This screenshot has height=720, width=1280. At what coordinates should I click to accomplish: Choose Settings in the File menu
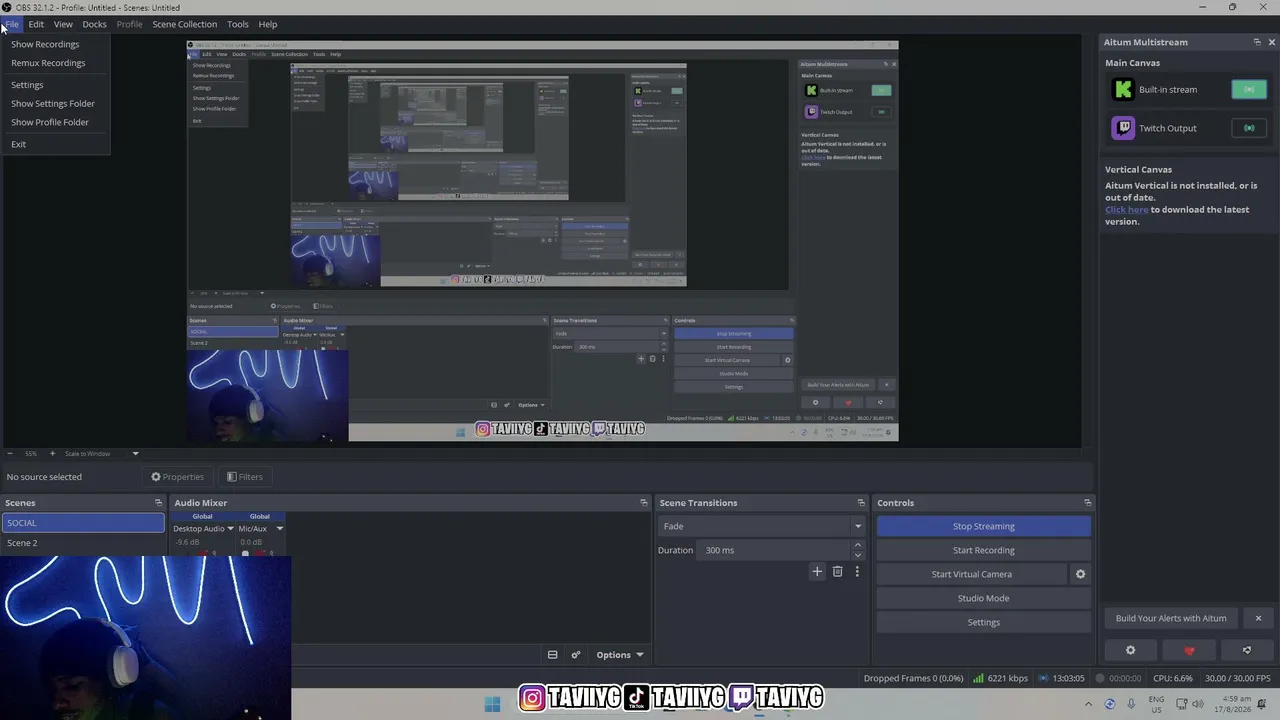[x=55, y=85]
